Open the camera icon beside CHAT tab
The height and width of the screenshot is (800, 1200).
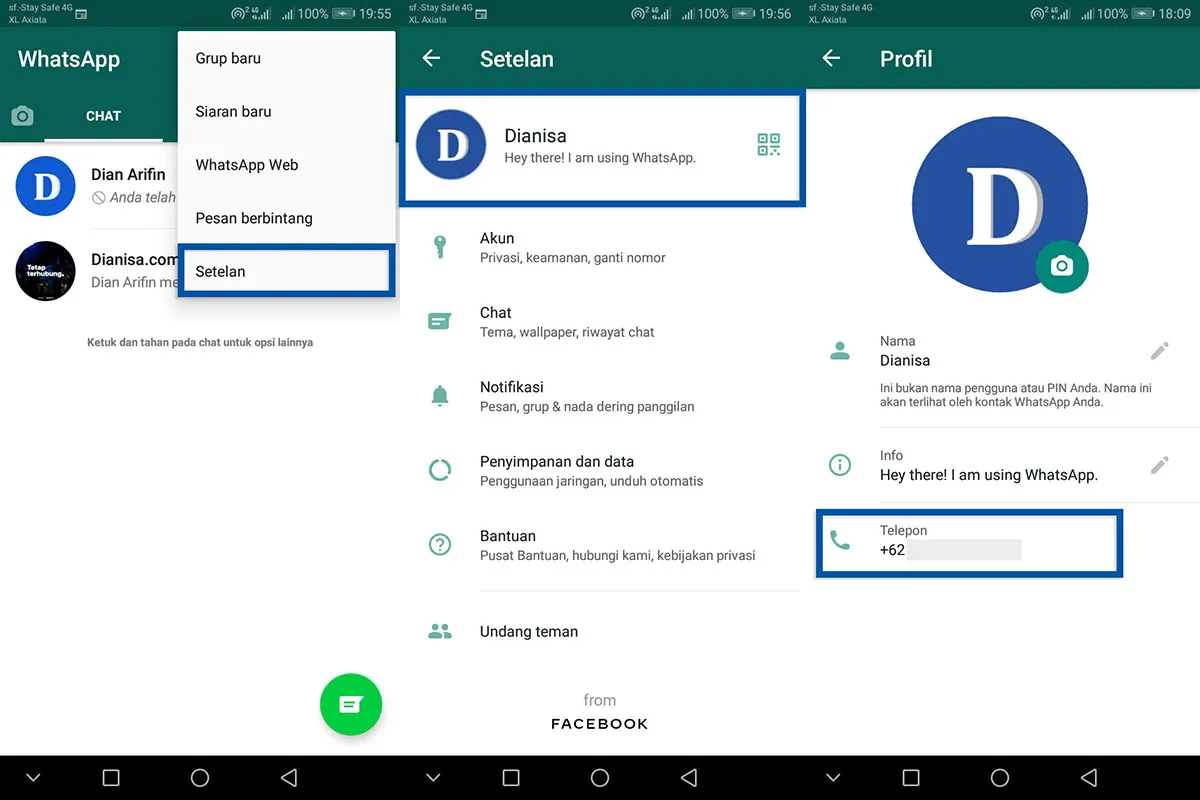click(22, 115)
